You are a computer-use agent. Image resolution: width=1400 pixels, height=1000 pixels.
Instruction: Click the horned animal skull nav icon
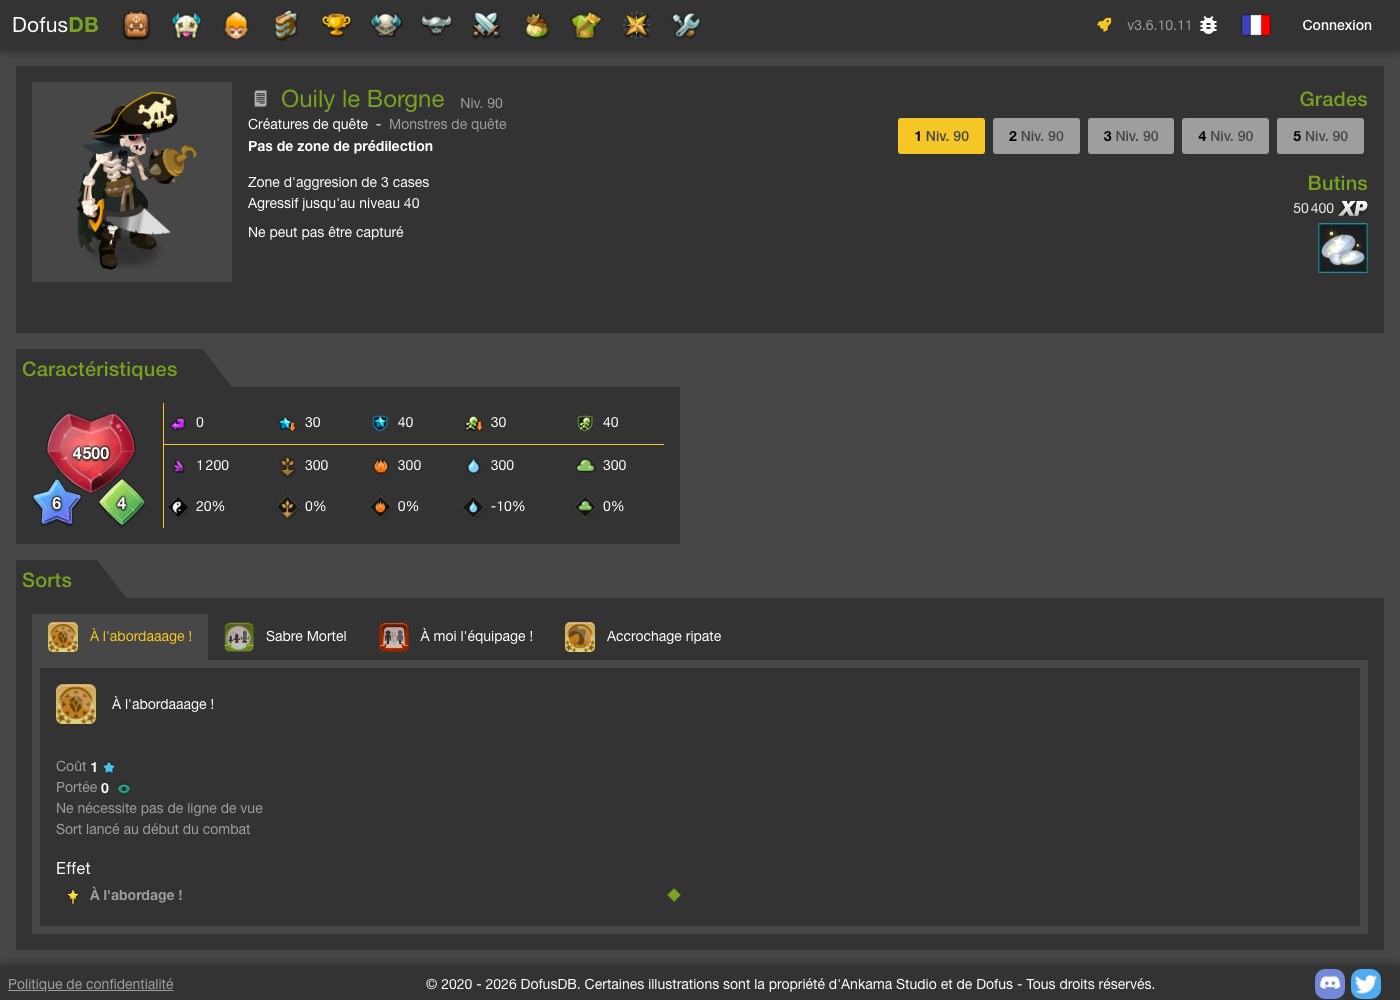coord(186,25)
